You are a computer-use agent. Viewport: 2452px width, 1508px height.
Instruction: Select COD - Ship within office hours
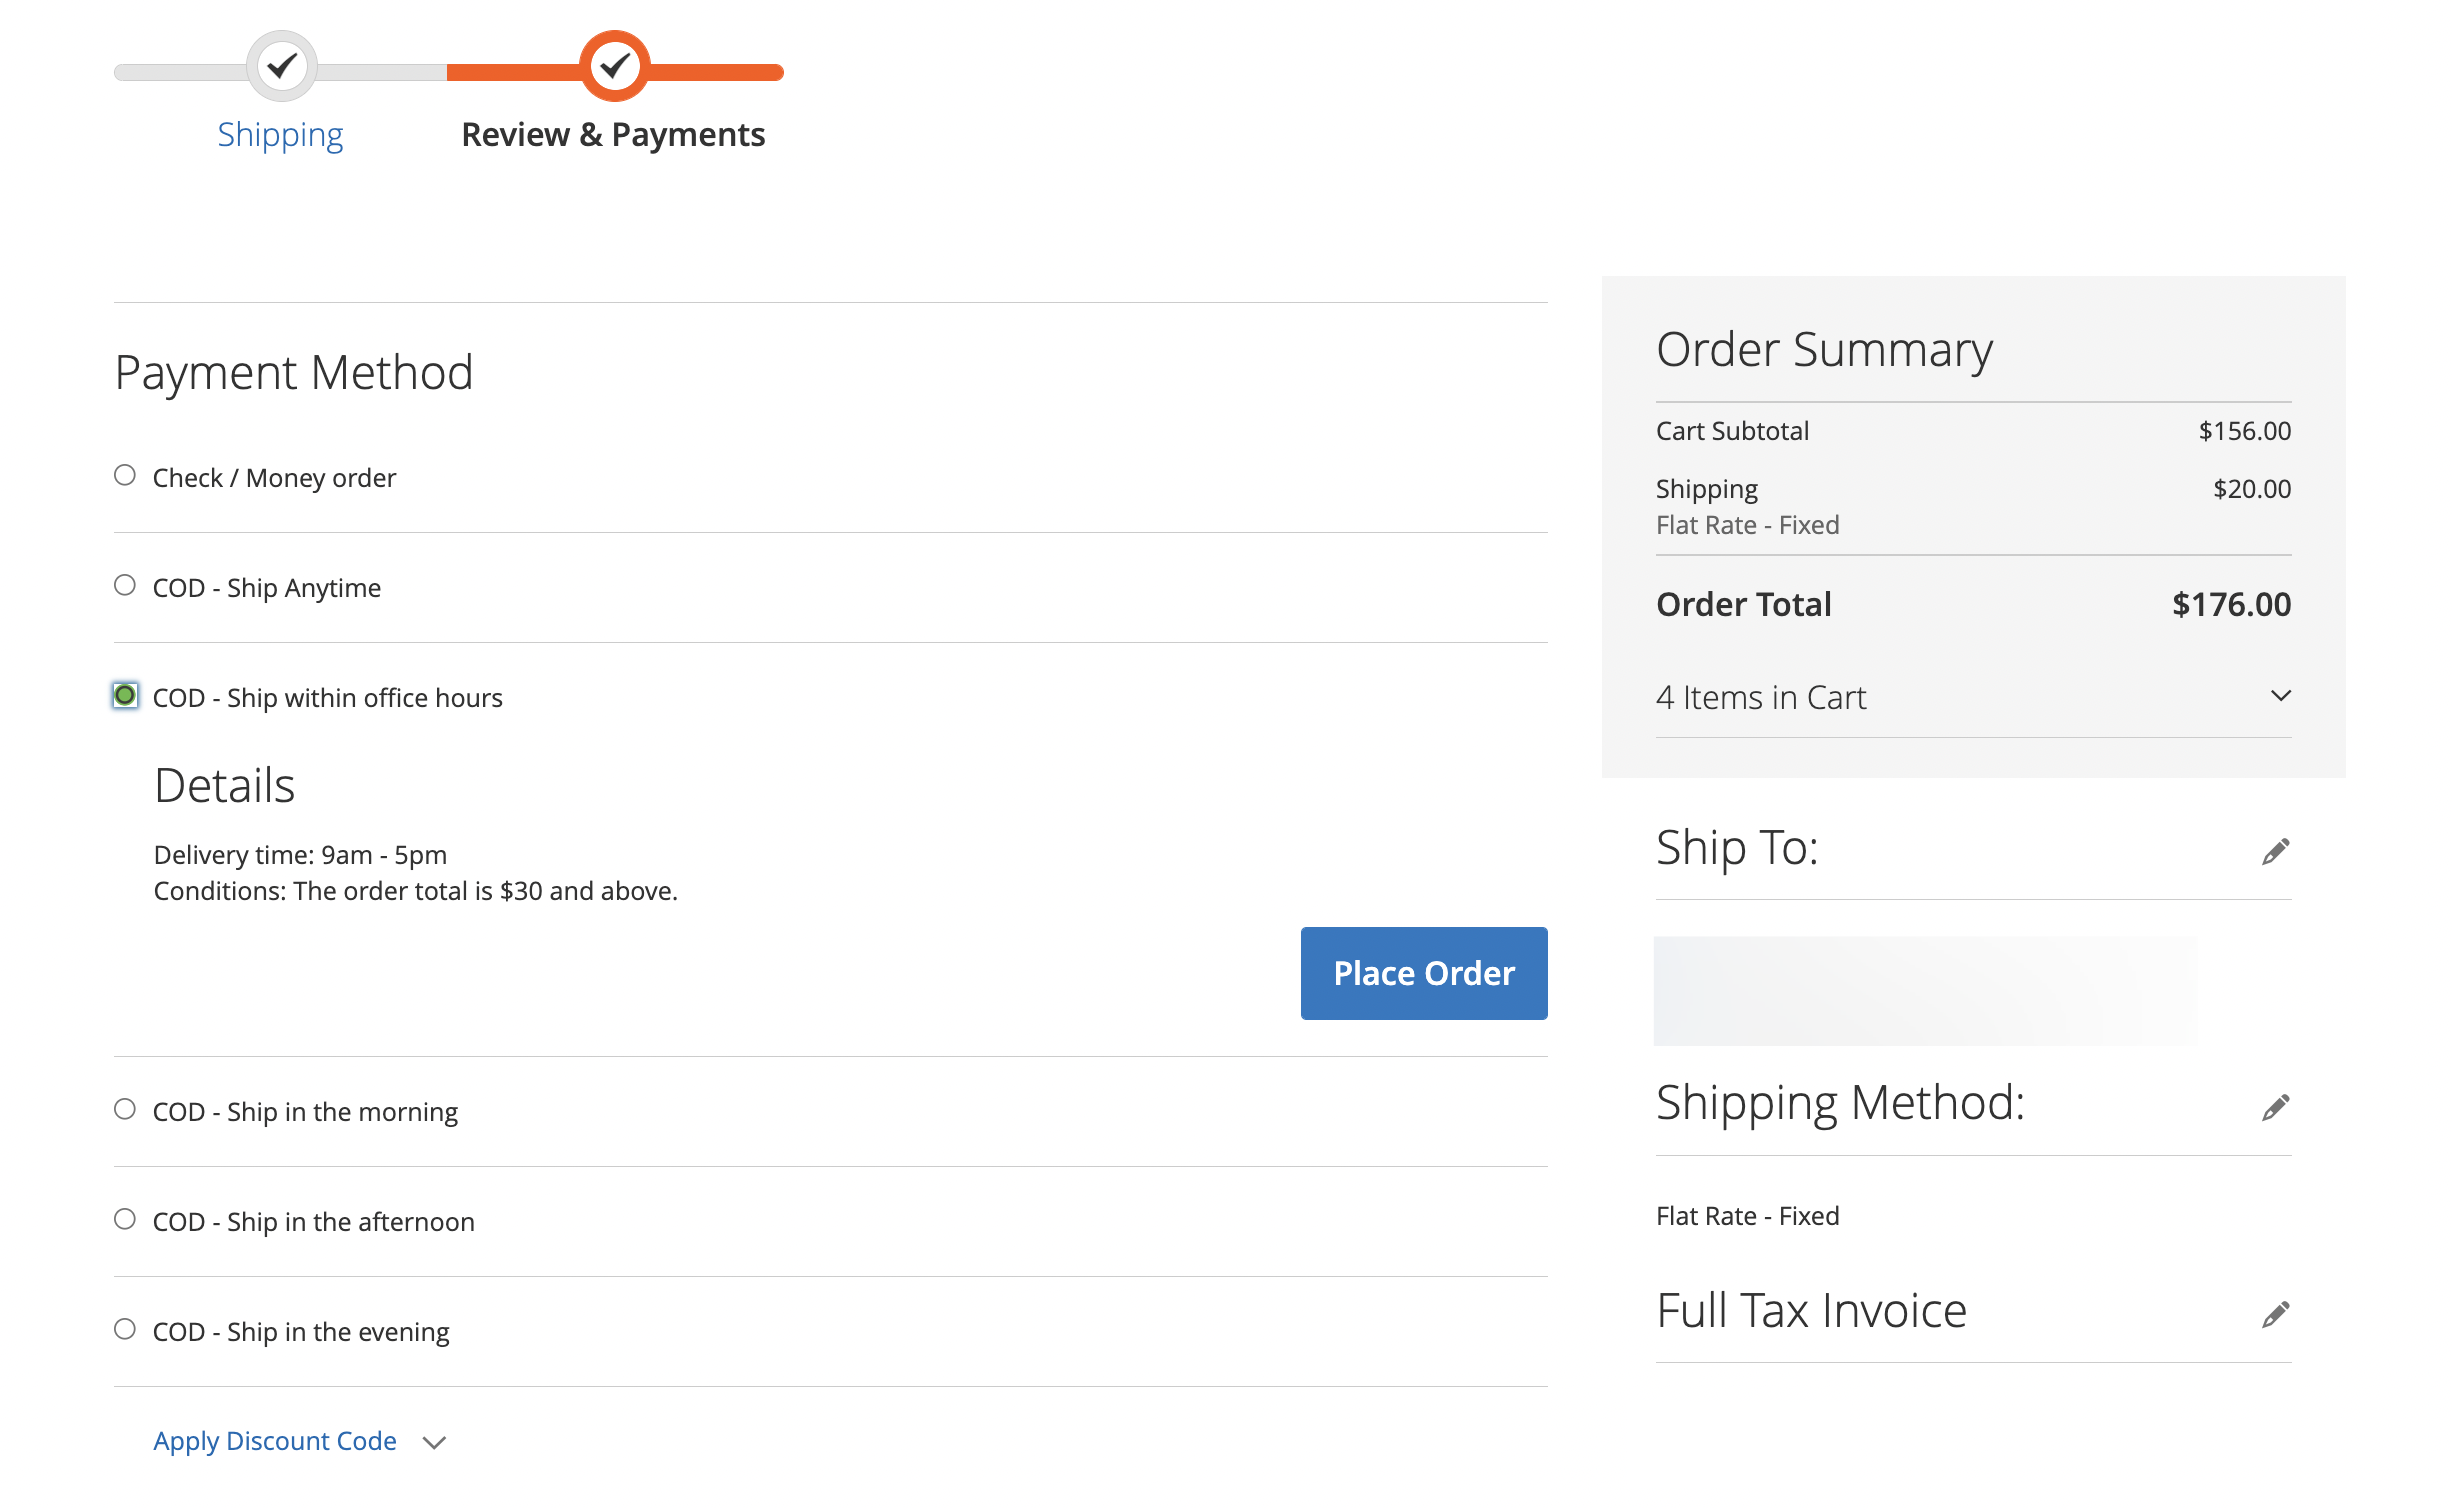[x=124, y=695]
